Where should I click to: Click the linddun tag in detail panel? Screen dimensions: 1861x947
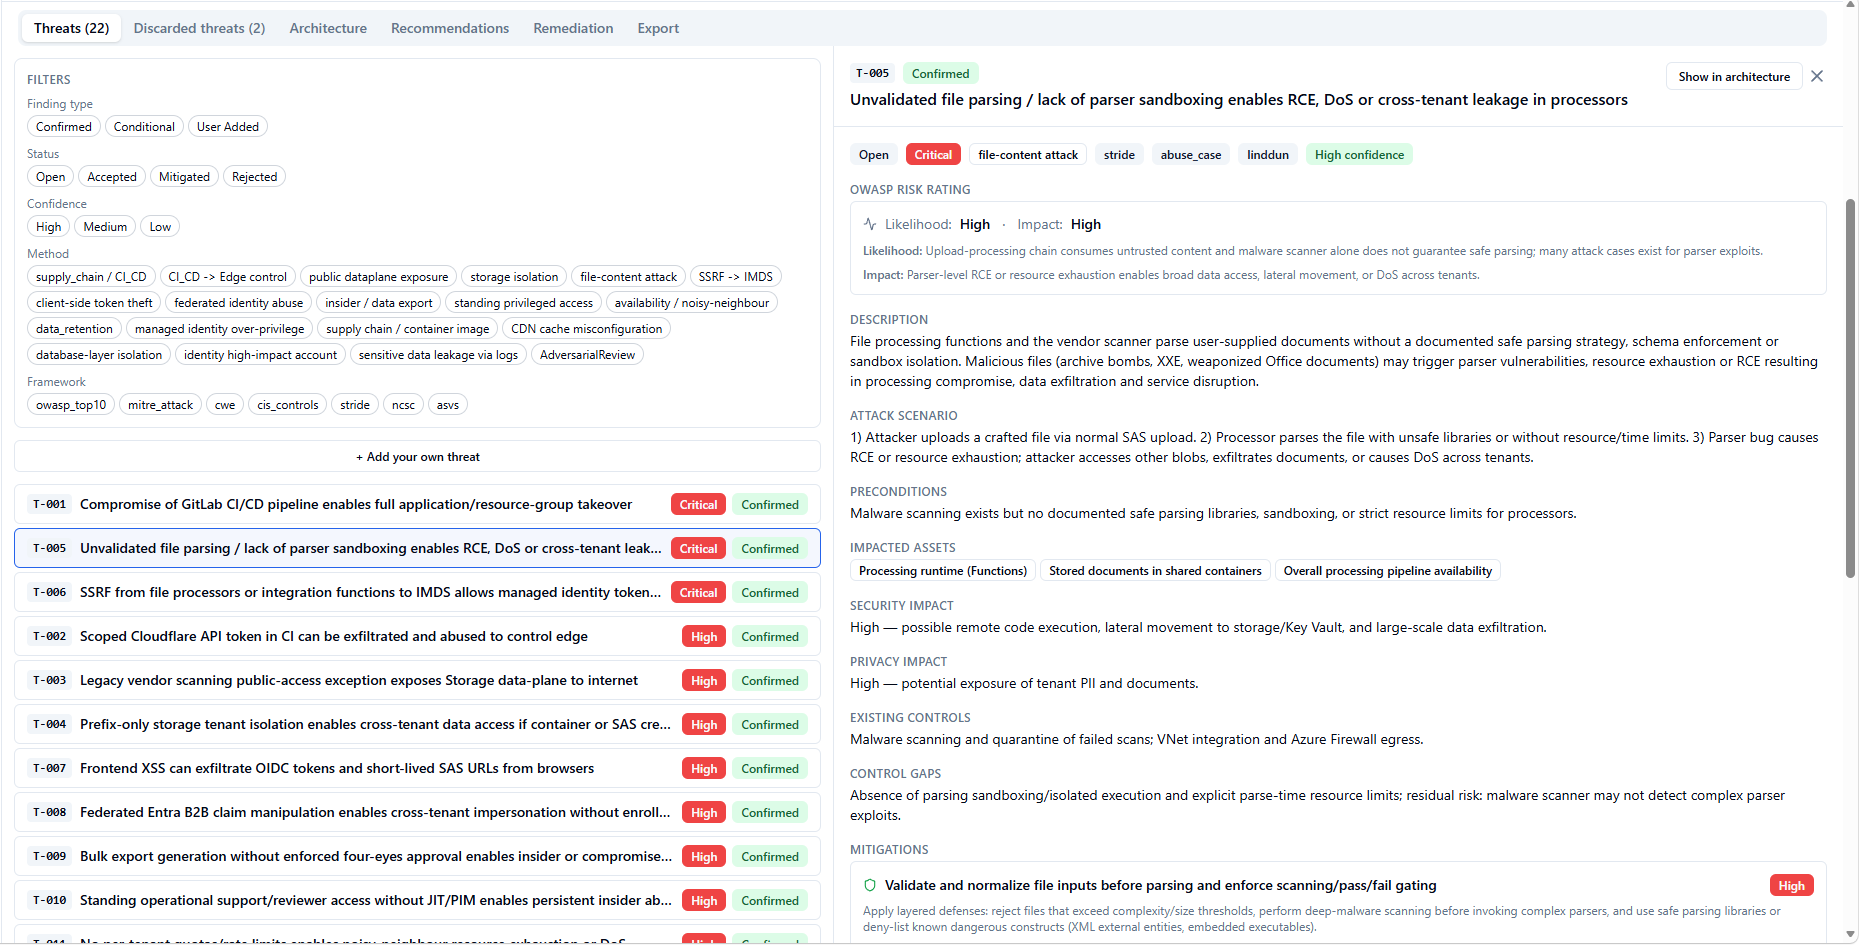(x=1268, y=155)
